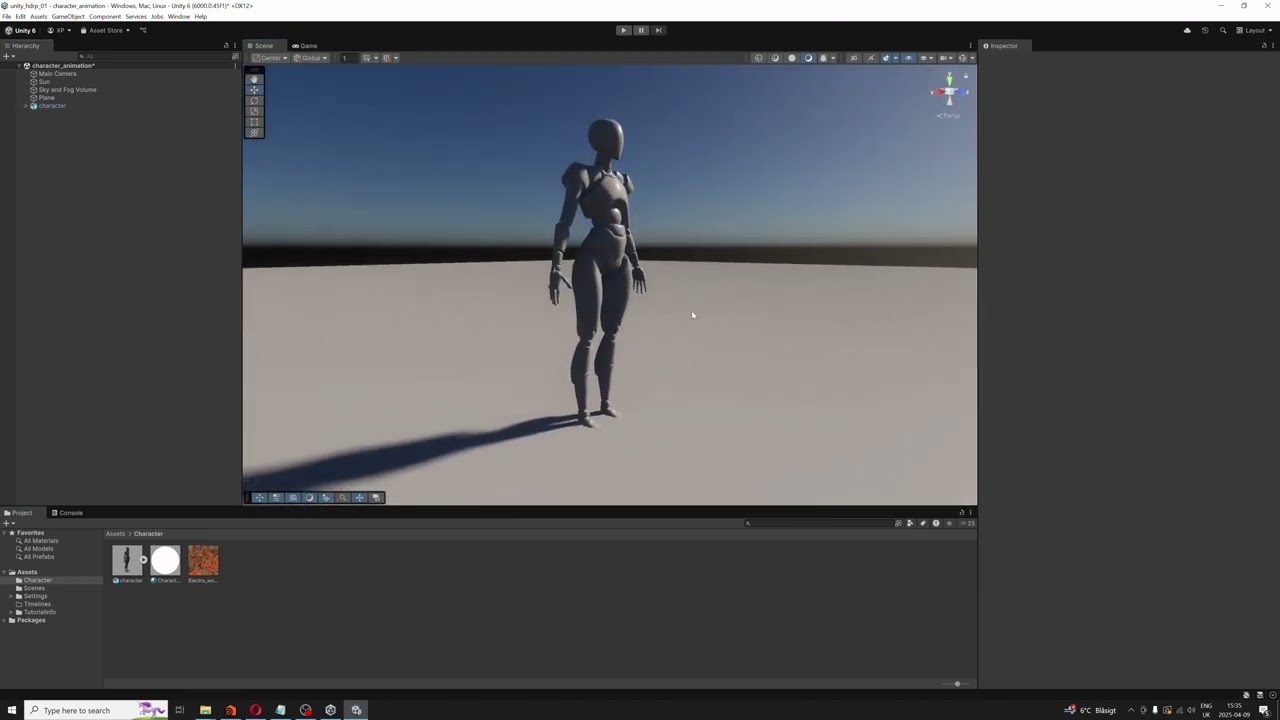Select the Move tool in scene toolbar
The height and width of the screenshot is (720, 1280).
(254, 90)
